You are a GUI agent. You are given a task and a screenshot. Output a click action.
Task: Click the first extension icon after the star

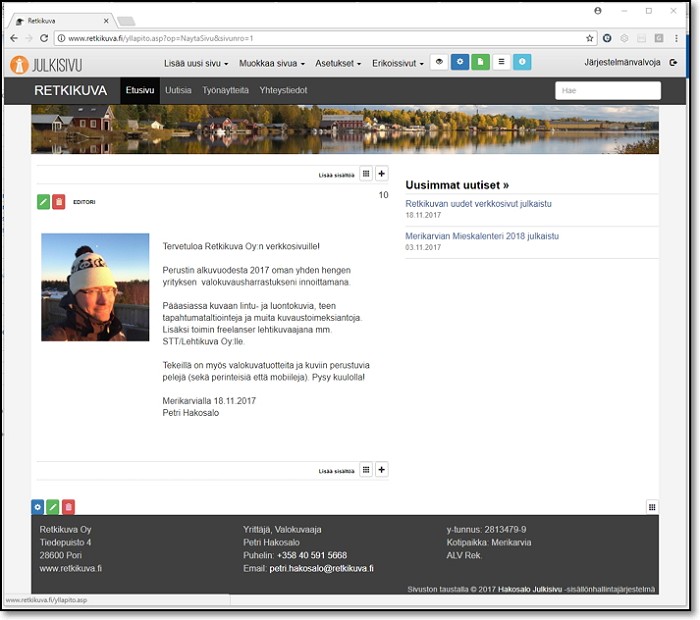[x=607, y=38]
